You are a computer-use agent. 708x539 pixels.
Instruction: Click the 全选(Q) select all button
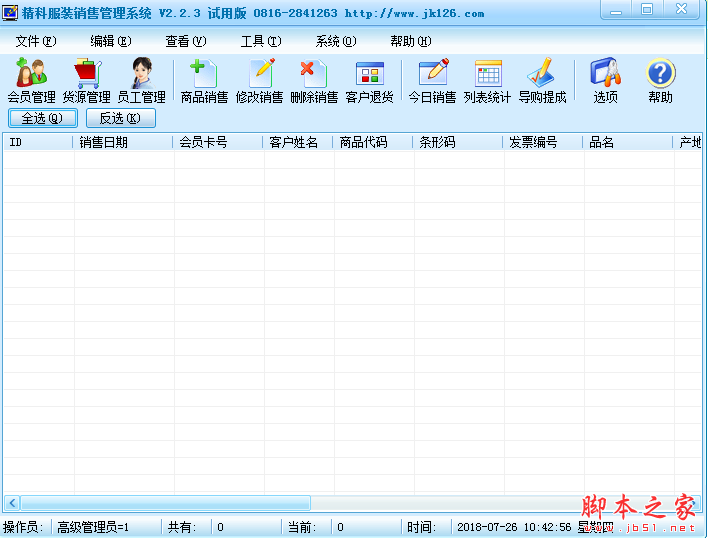43,118
